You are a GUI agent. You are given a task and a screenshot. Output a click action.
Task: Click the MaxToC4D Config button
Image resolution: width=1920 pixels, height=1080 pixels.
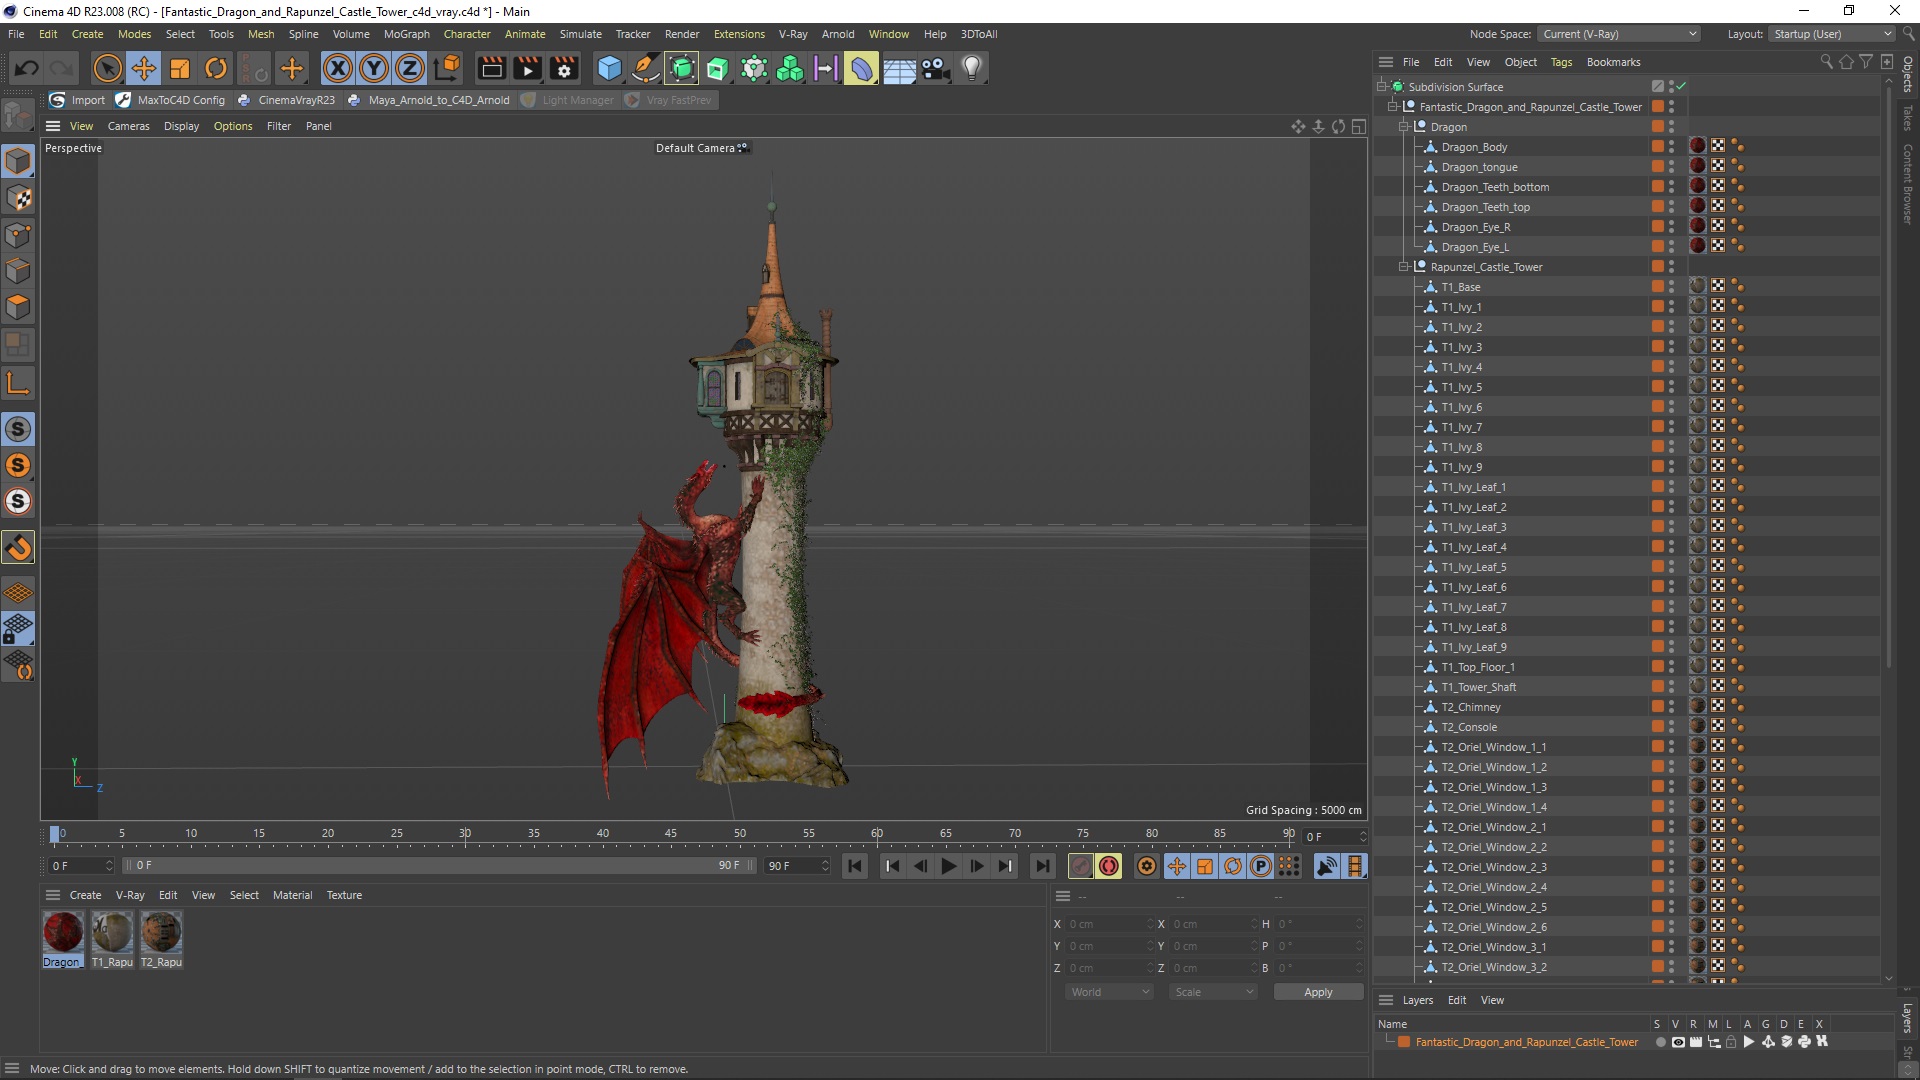click(171, 100)
